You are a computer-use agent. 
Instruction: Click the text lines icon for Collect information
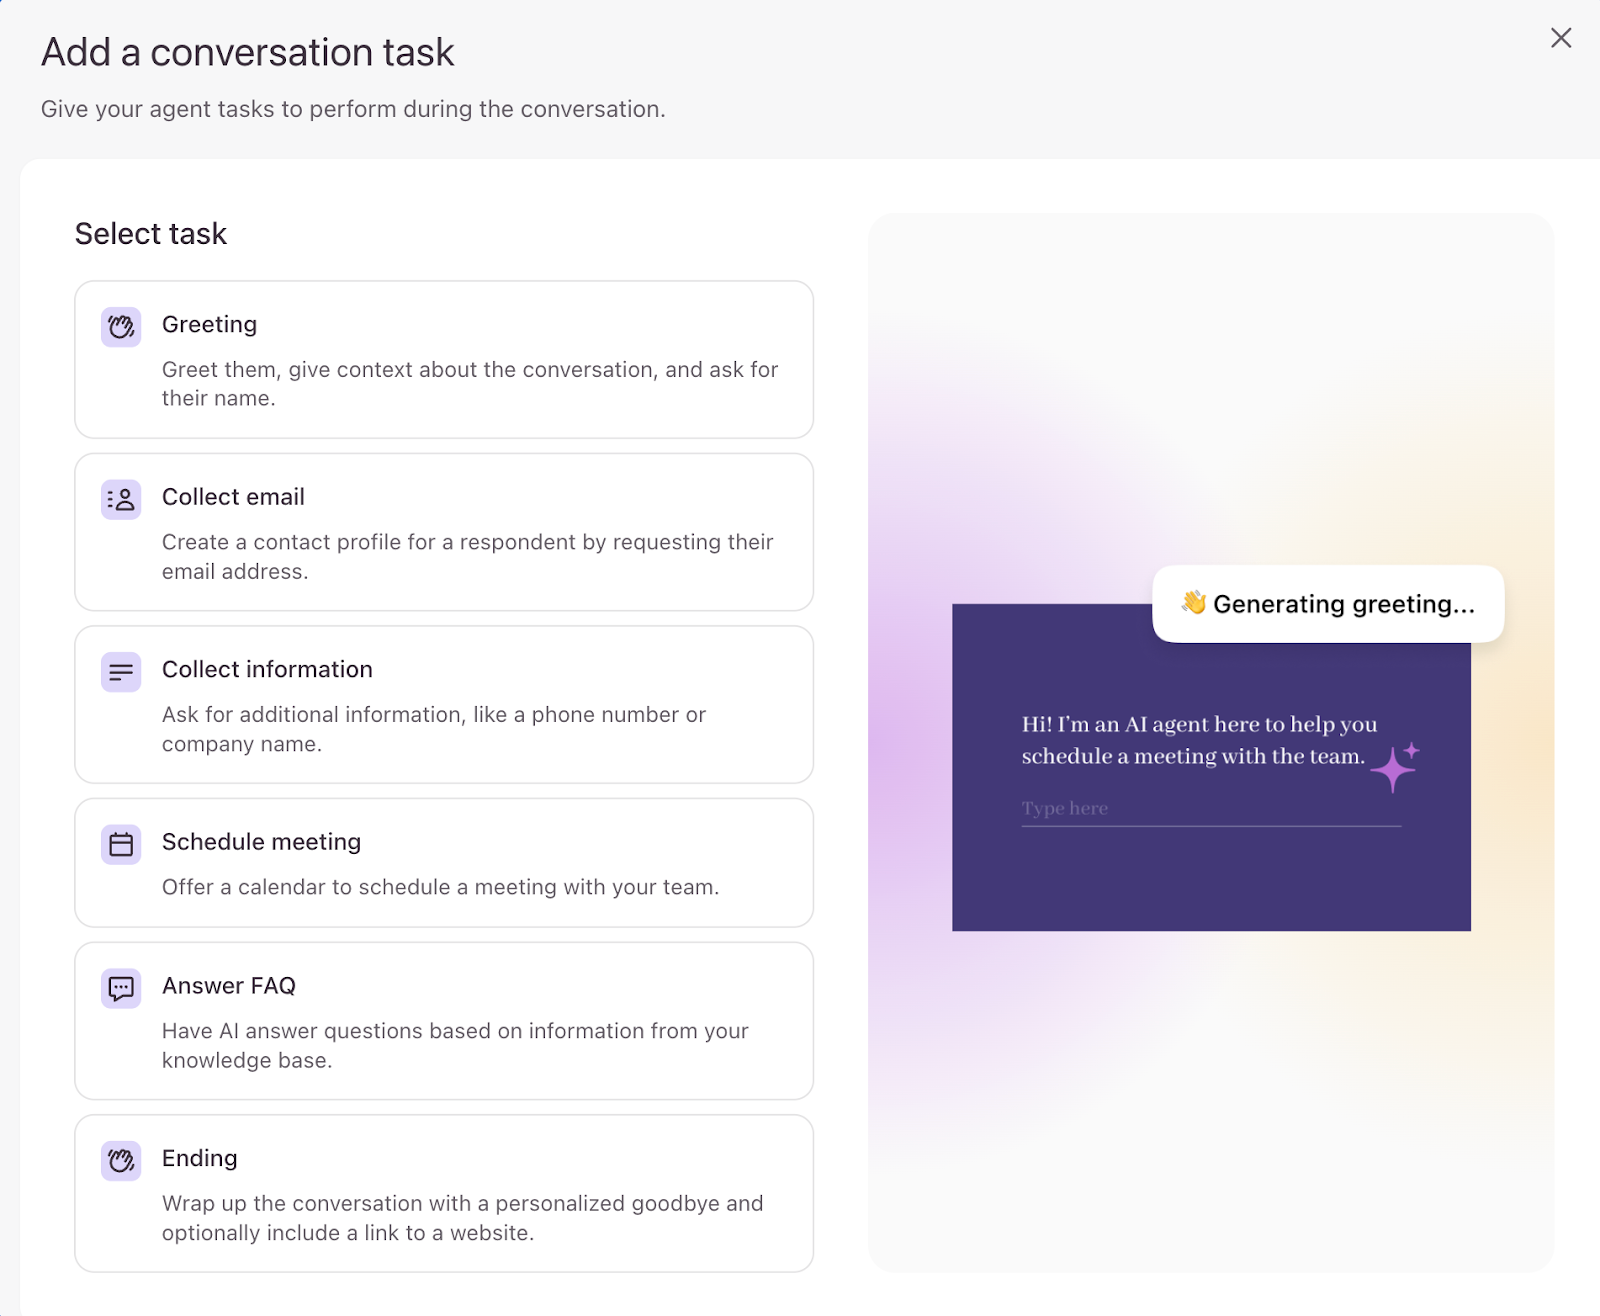tap(121, 672)
